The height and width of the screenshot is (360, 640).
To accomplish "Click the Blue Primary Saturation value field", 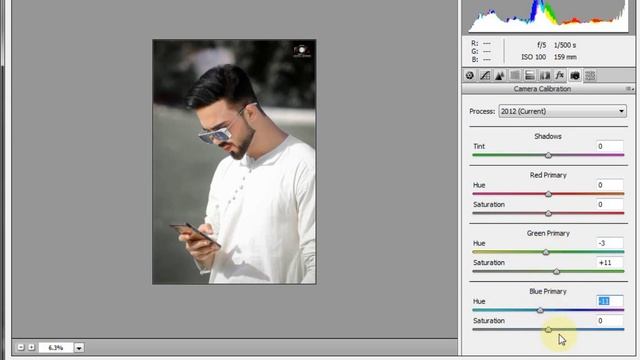I will point(610,320).
